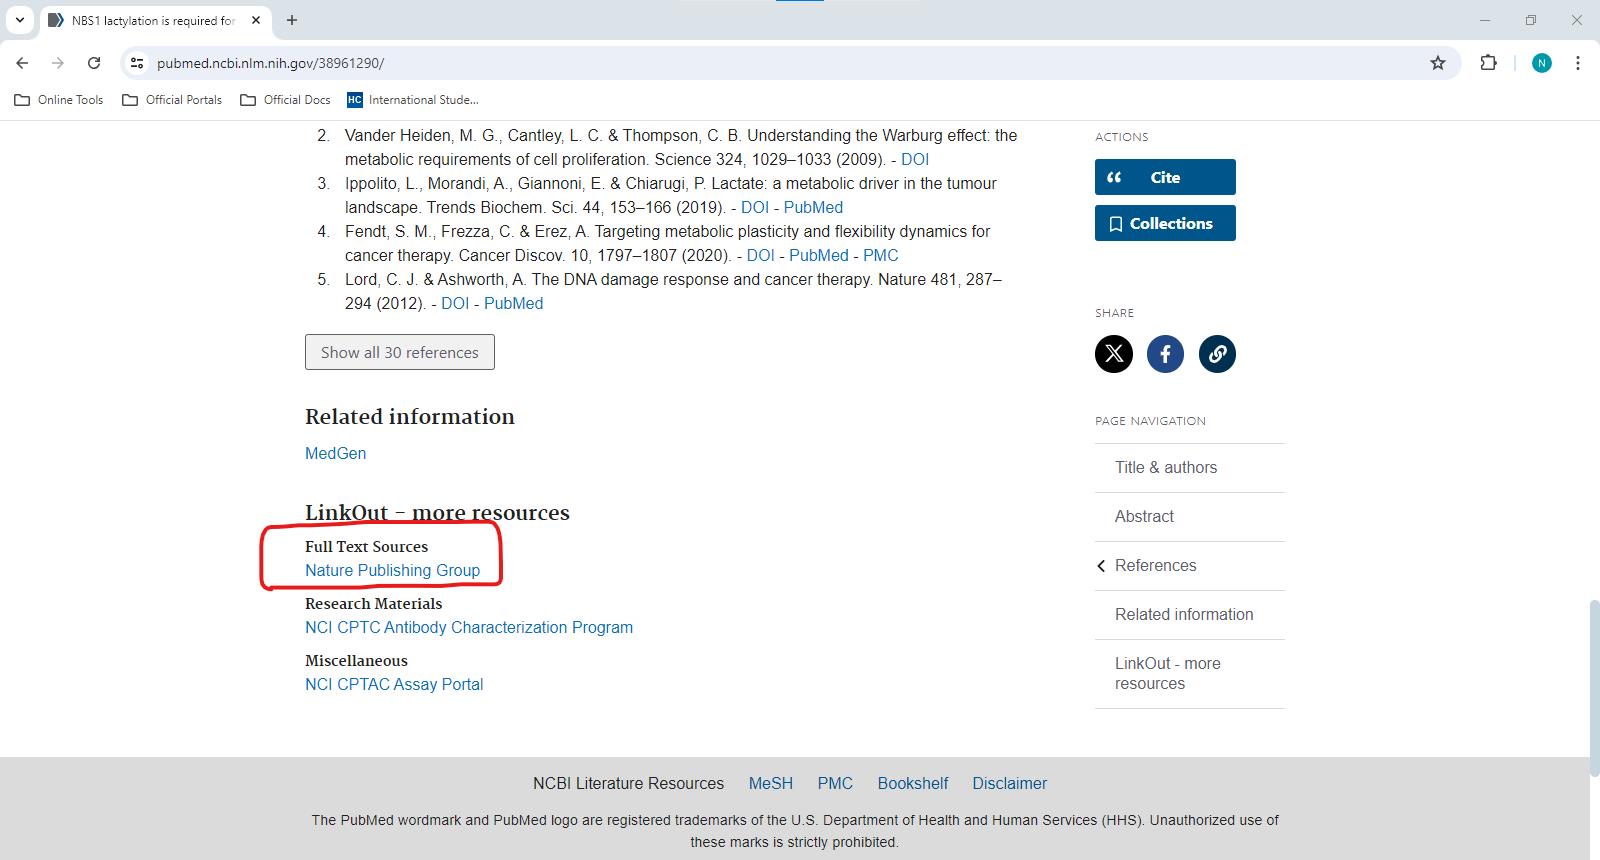Show all 30 references
This screenshot has width=1600, height=860.
pos(400,352)
